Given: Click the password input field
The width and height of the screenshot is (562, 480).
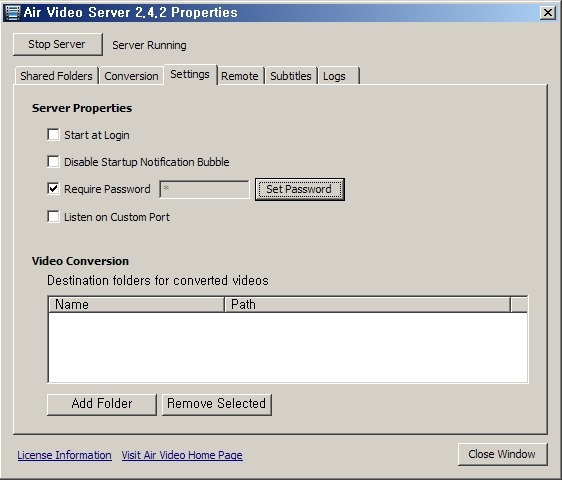Looking at the screenshot, I should [x=204, y=189].
